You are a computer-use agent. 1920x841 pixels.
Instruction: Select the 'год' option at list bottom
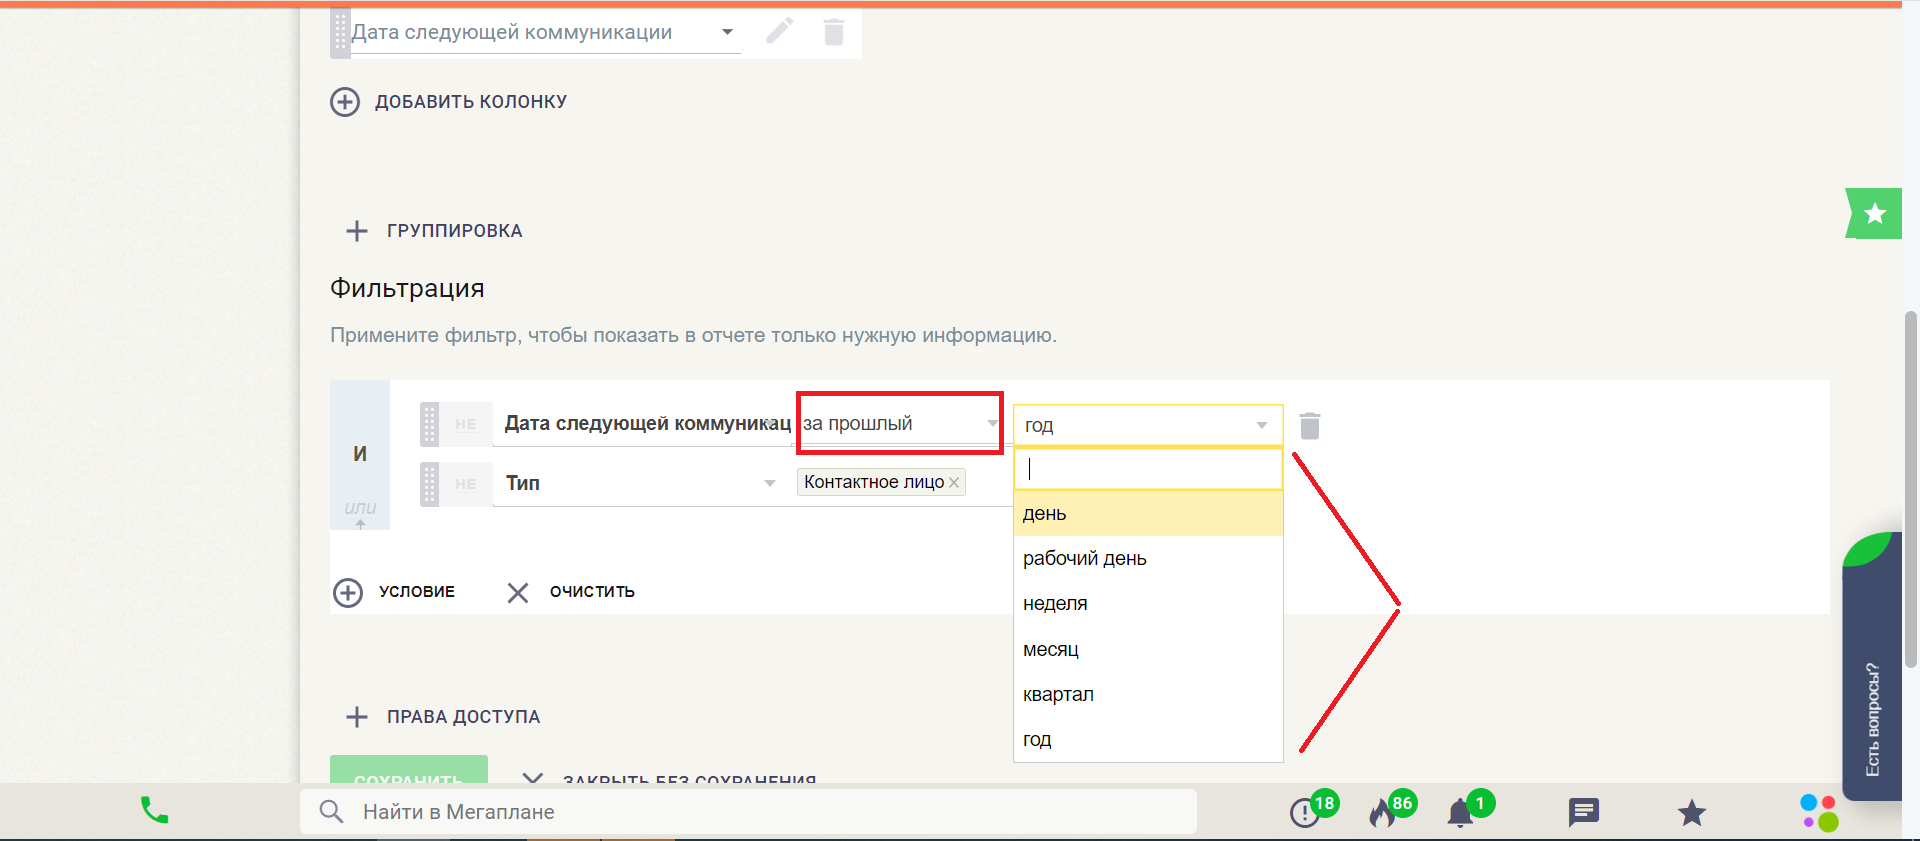click(x=1148, y=740)
